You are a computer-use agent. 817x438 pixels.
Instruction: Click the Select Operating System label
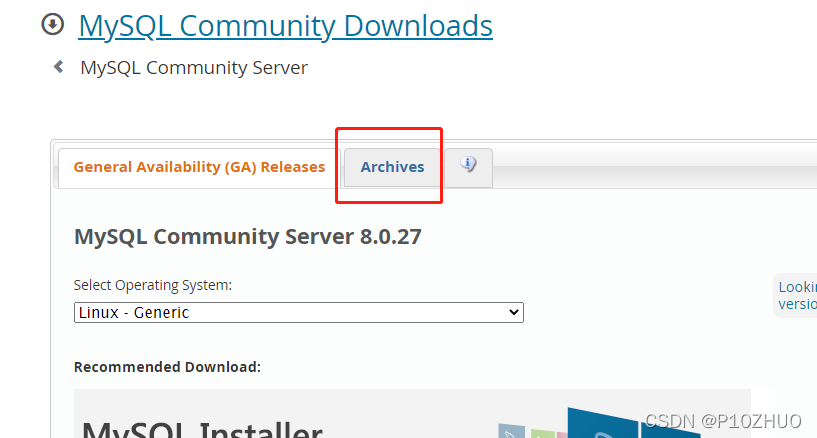click(x=153, y=285)
